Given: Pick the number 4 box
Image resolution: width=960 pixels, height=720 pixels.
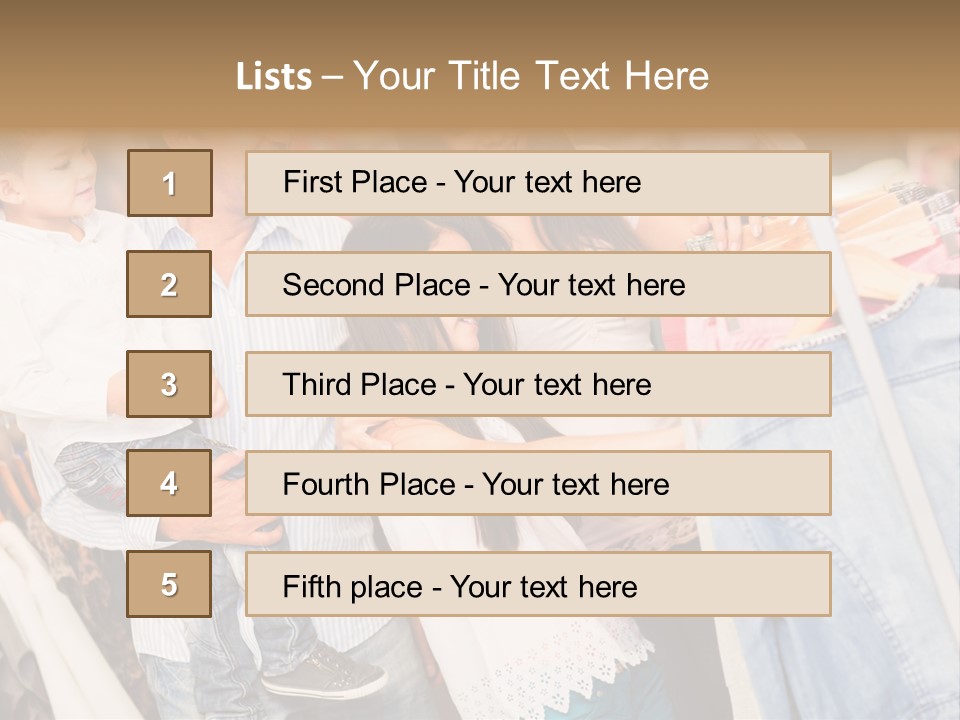Looking at the screenshot, I should pos(169,483).
